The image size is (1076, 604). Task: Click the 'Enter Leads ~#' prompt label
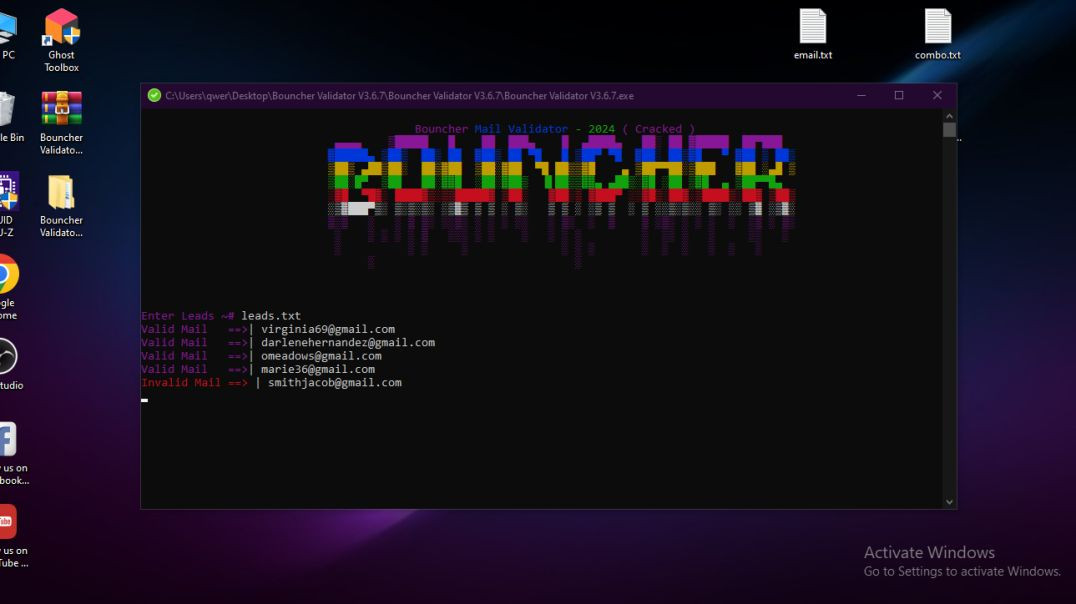point(187,316)
